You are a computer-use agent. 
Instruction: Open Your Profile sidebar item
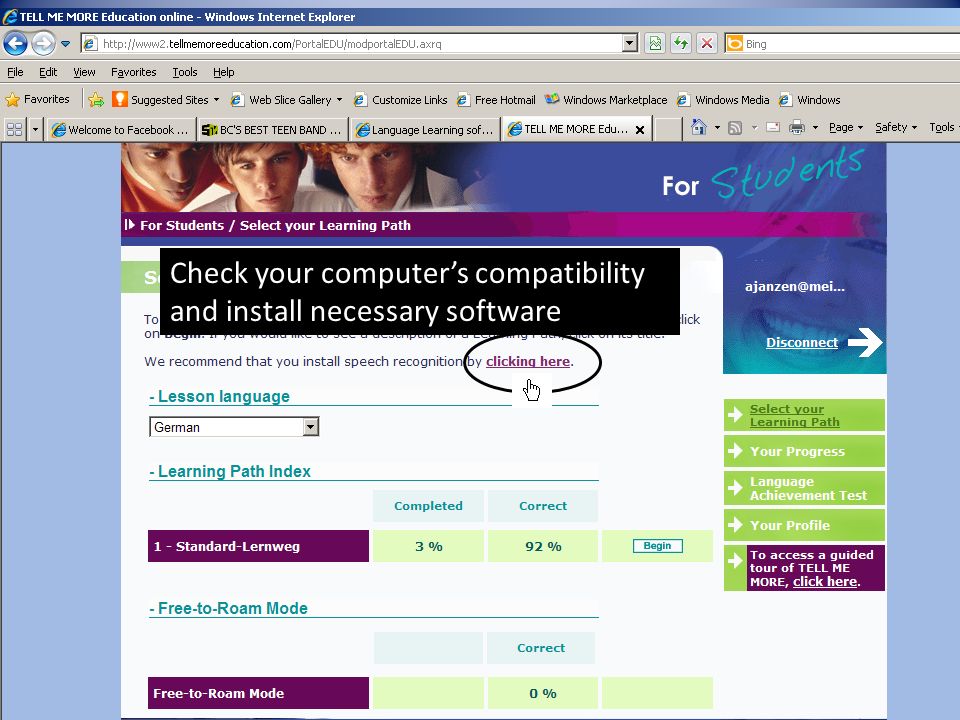[804, 525]
